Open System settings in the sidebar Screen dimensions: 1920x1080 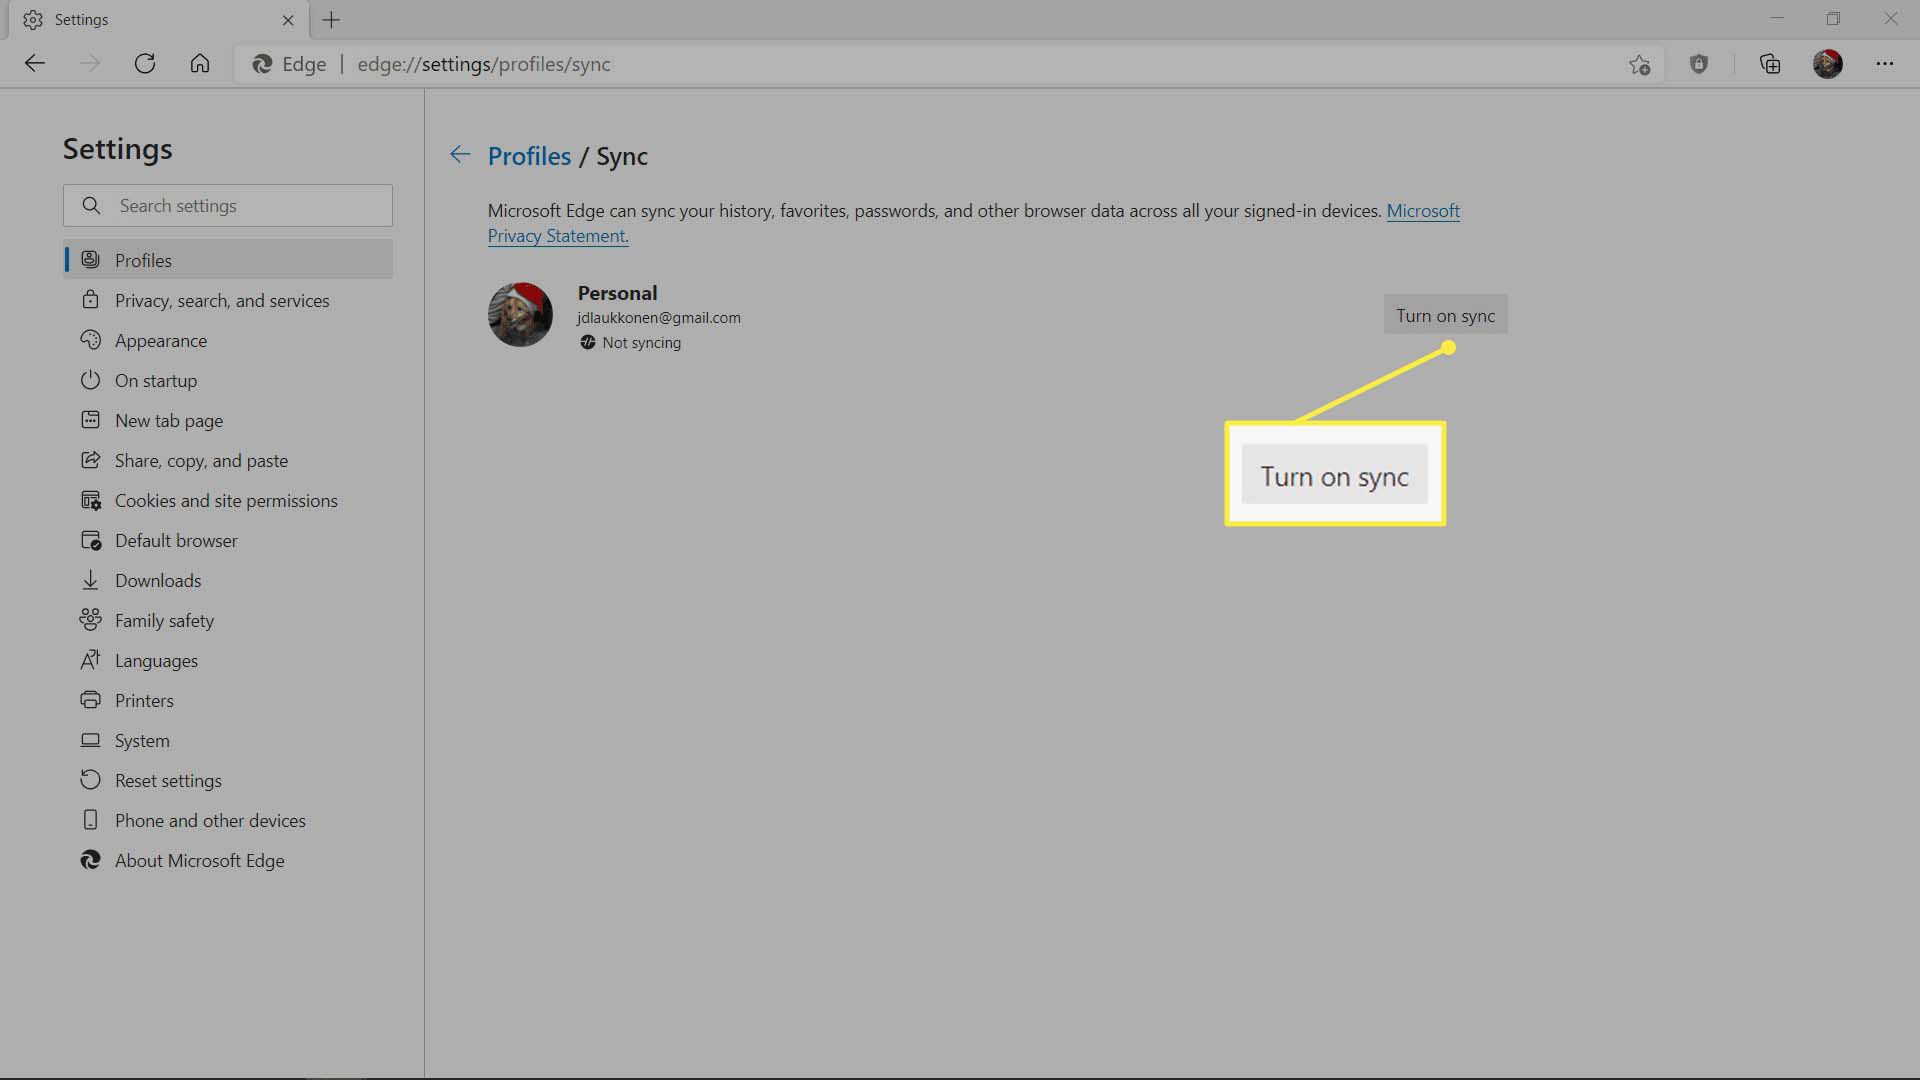coord(228,740)
